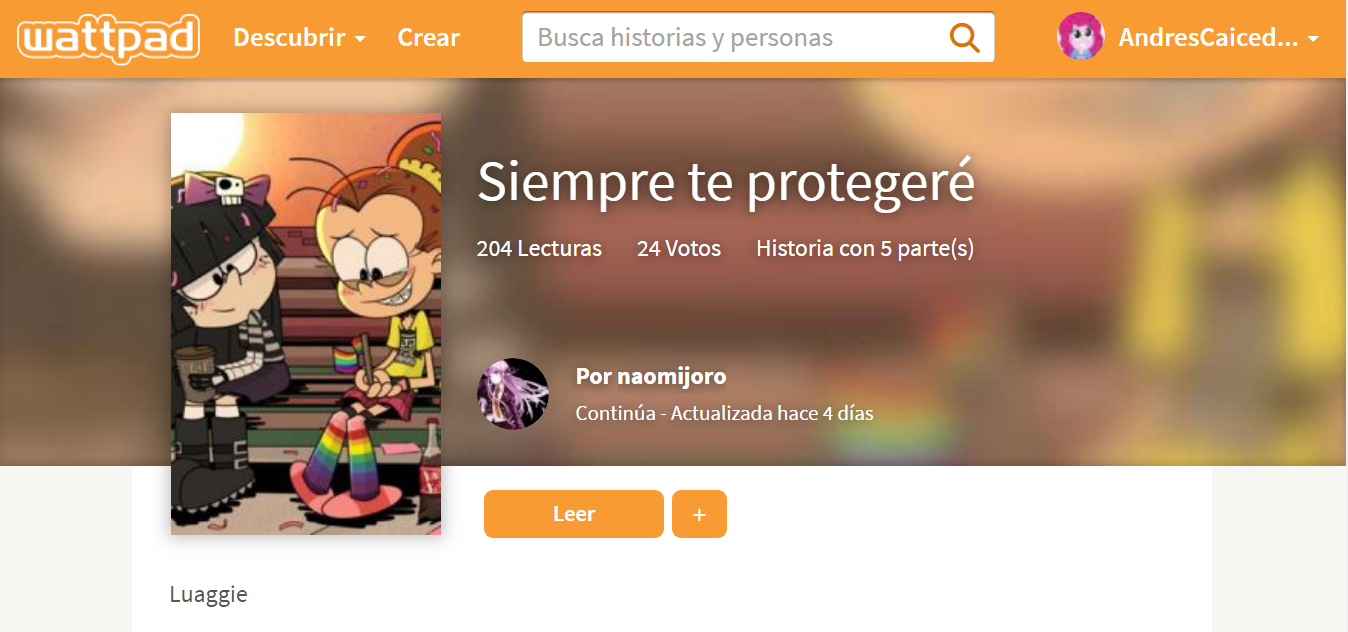Click the Leer button
1348x632 pixels.
(574, 514)
